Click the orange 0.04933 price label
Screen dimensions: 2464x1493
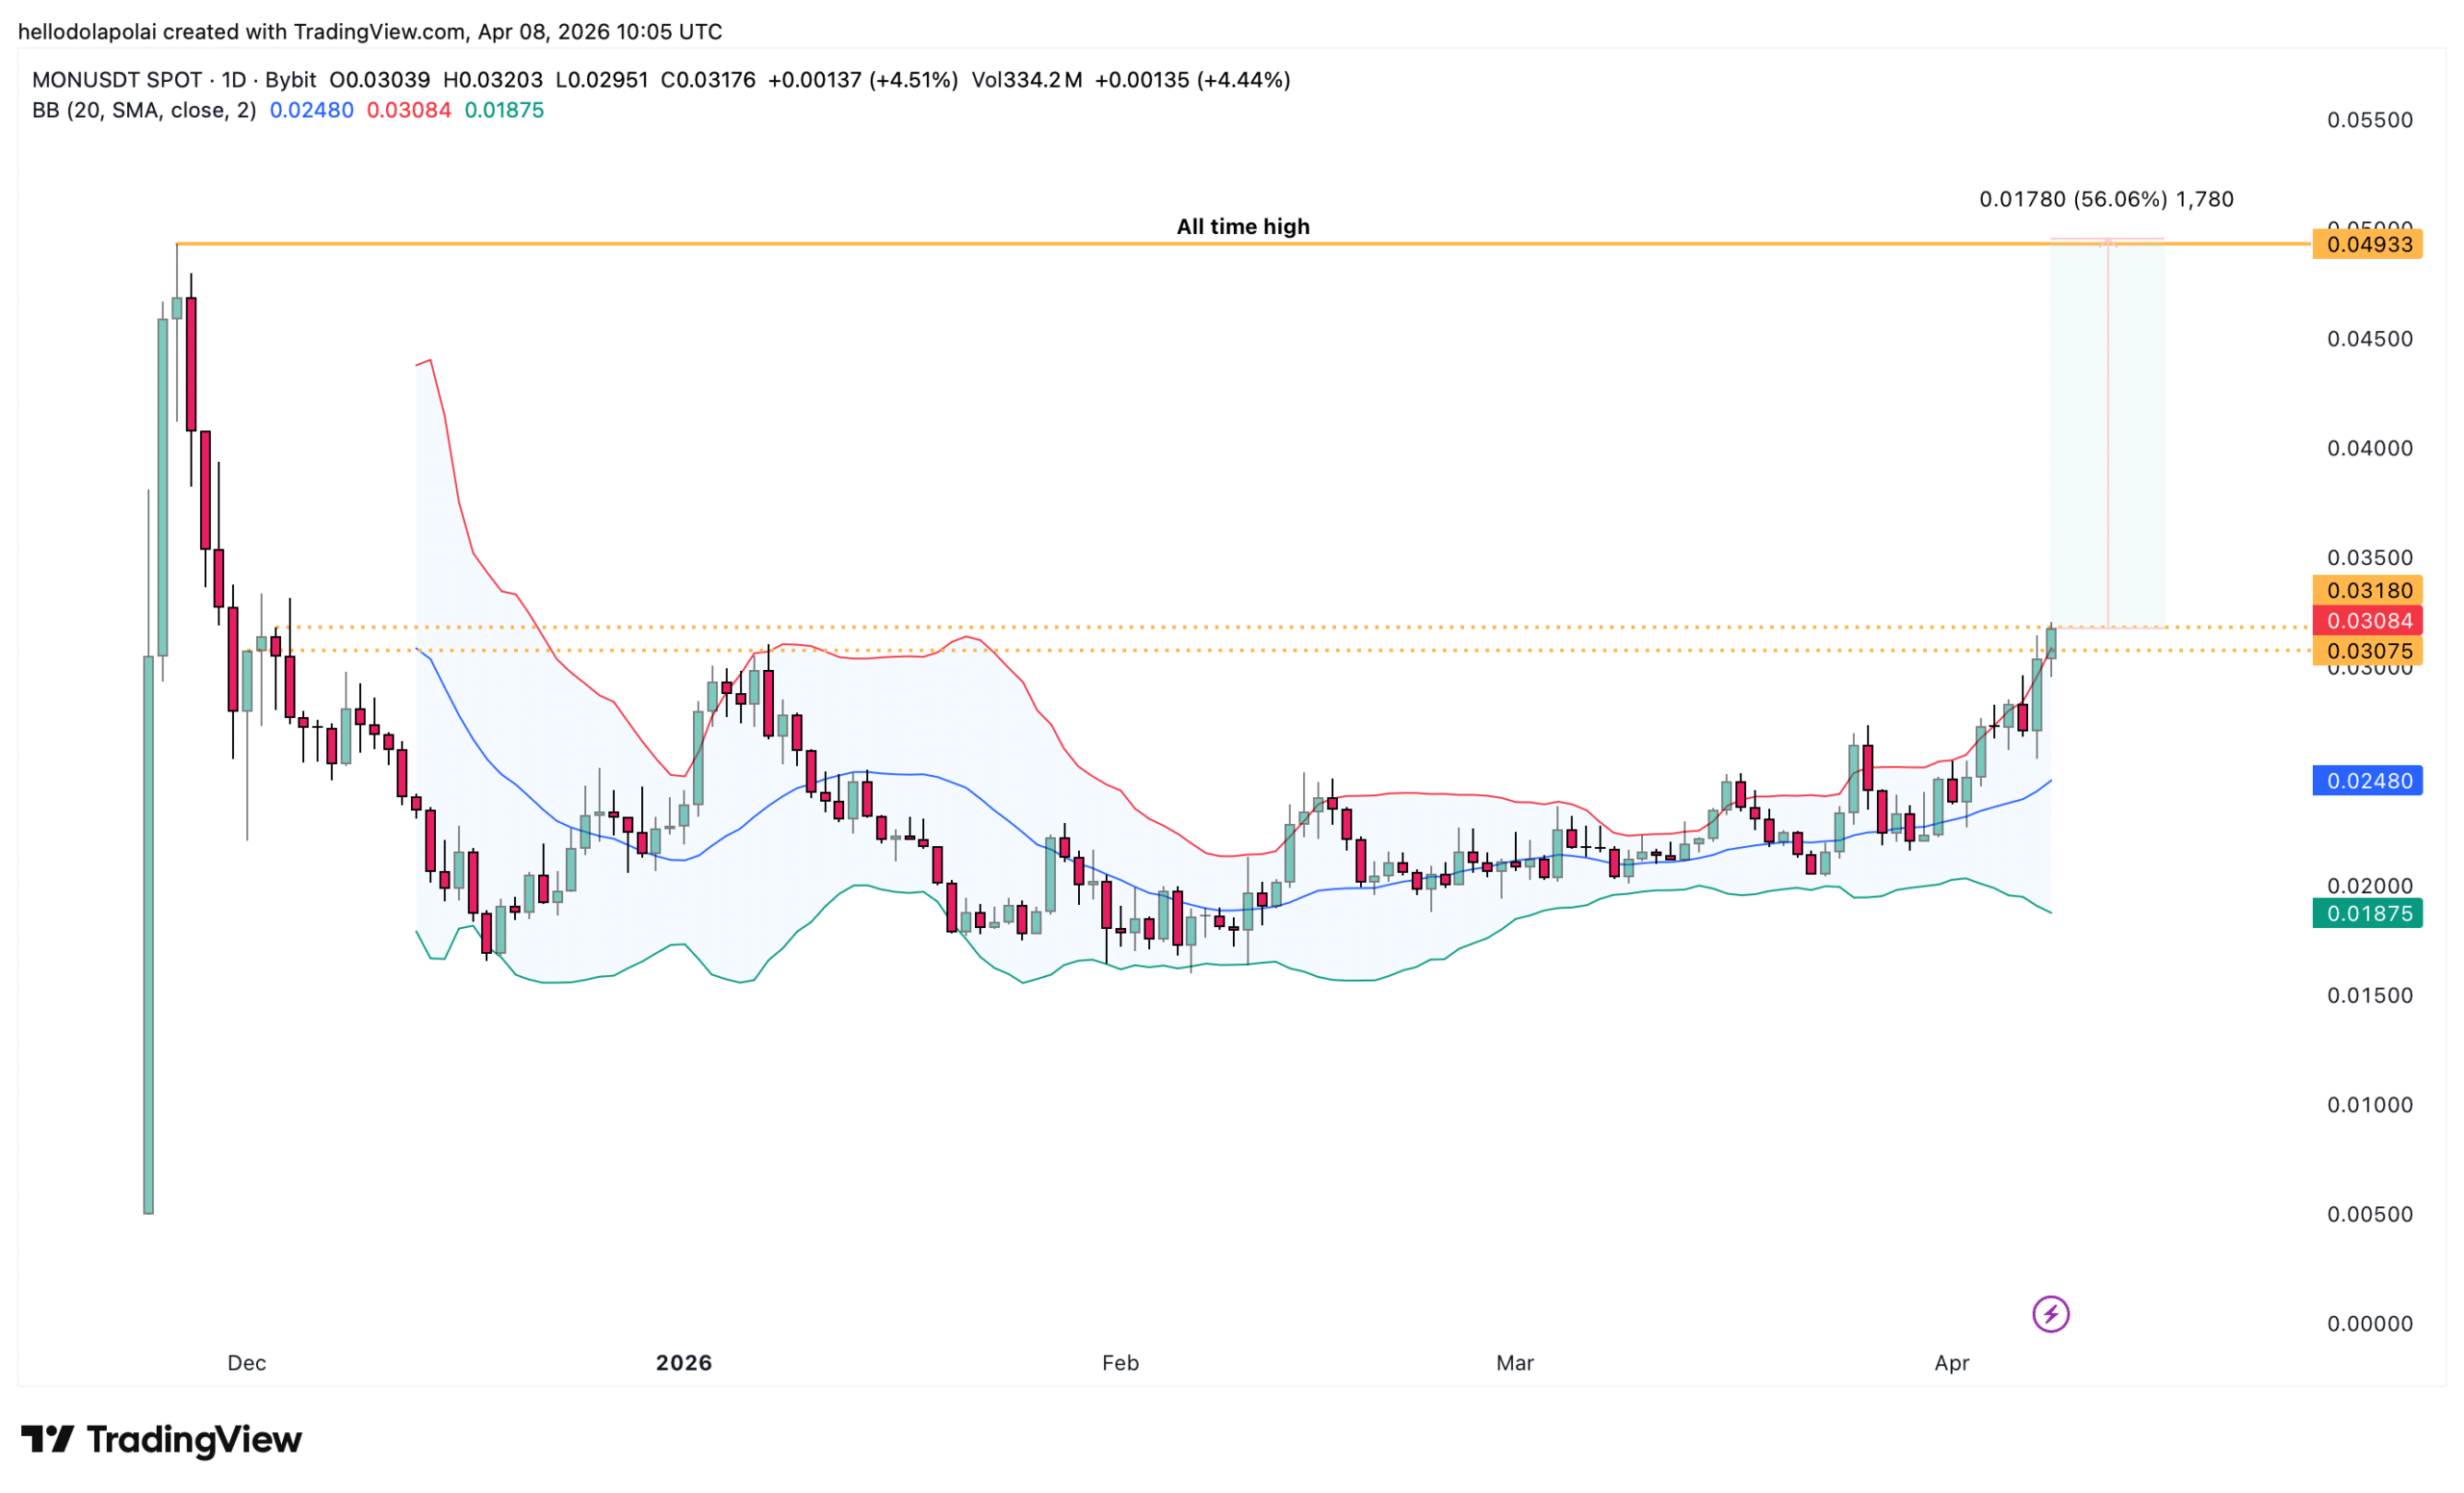pos(2367,244)
